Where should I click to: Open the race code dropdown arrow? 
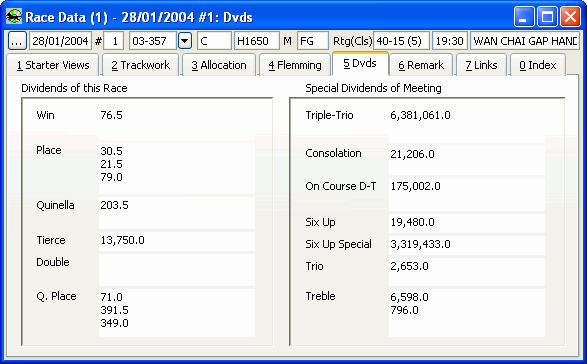(x=185, y=41)
